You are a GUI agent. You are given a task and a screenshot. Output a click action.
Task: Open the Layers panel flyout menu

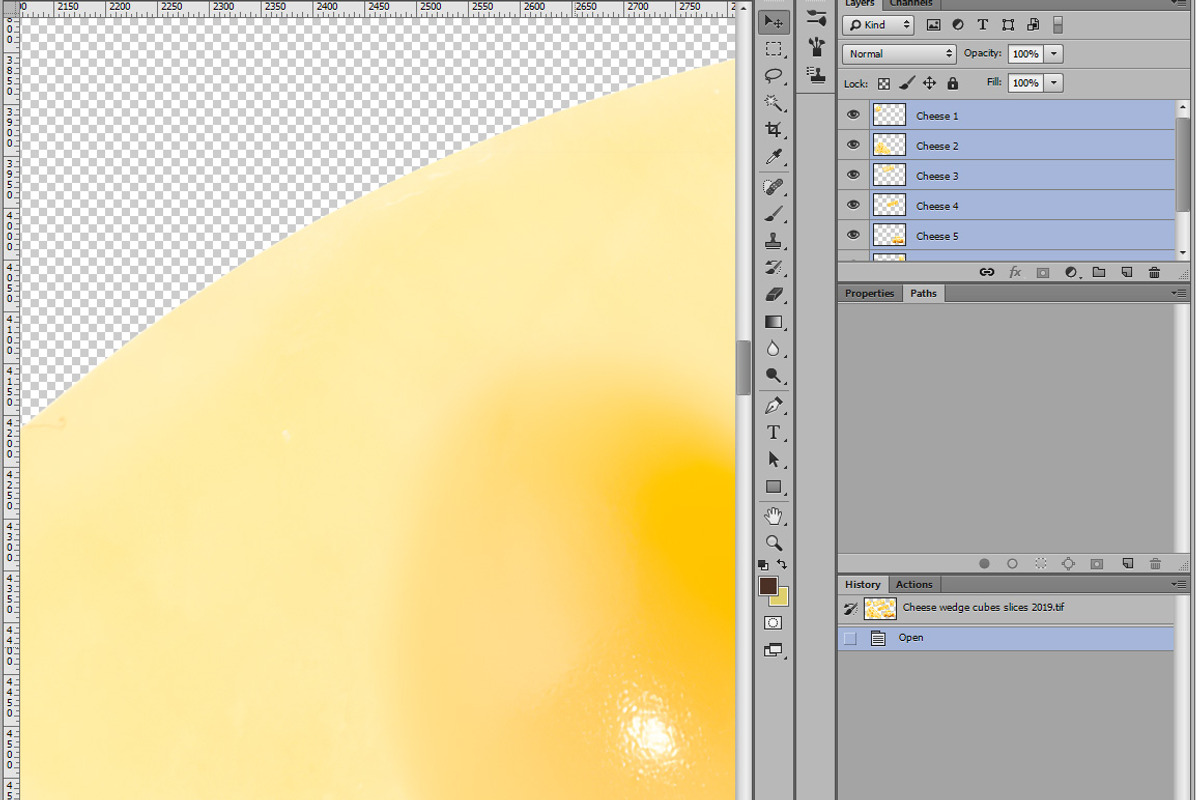[x=1181, y=3]
